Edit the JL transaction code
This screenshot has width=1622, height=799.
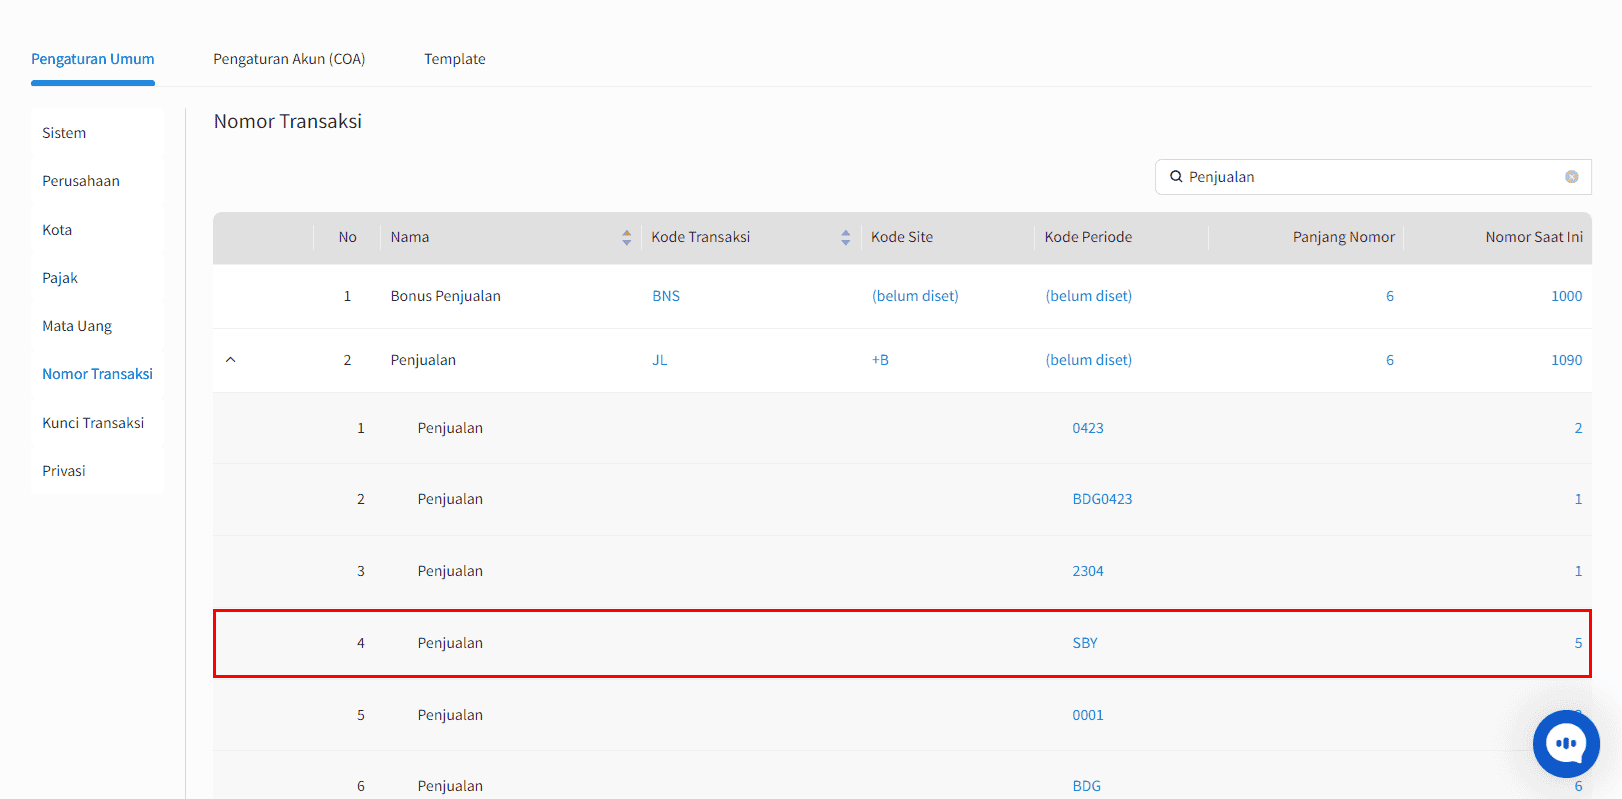click(660, 360)
